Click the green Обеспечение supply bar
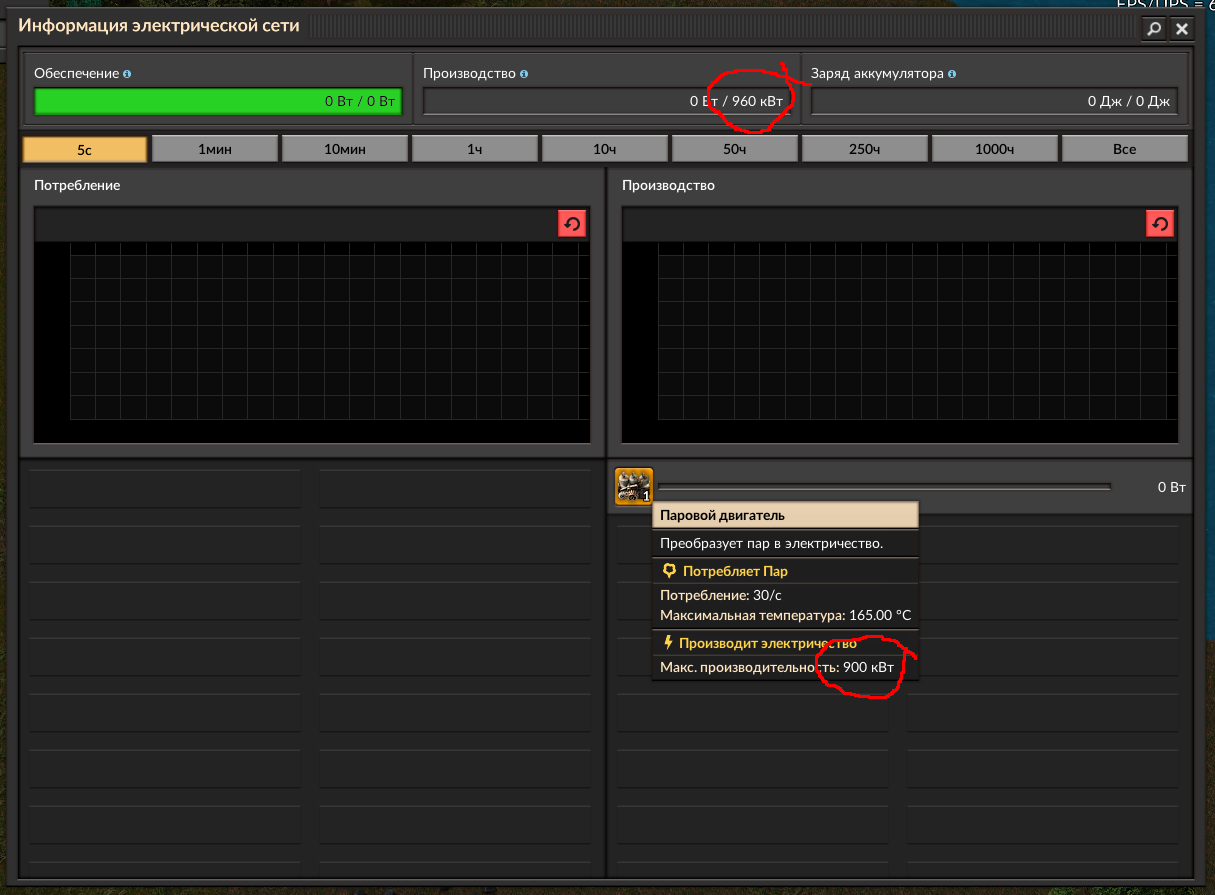This screenshot has width=1215, height=895. pos(218,101)
